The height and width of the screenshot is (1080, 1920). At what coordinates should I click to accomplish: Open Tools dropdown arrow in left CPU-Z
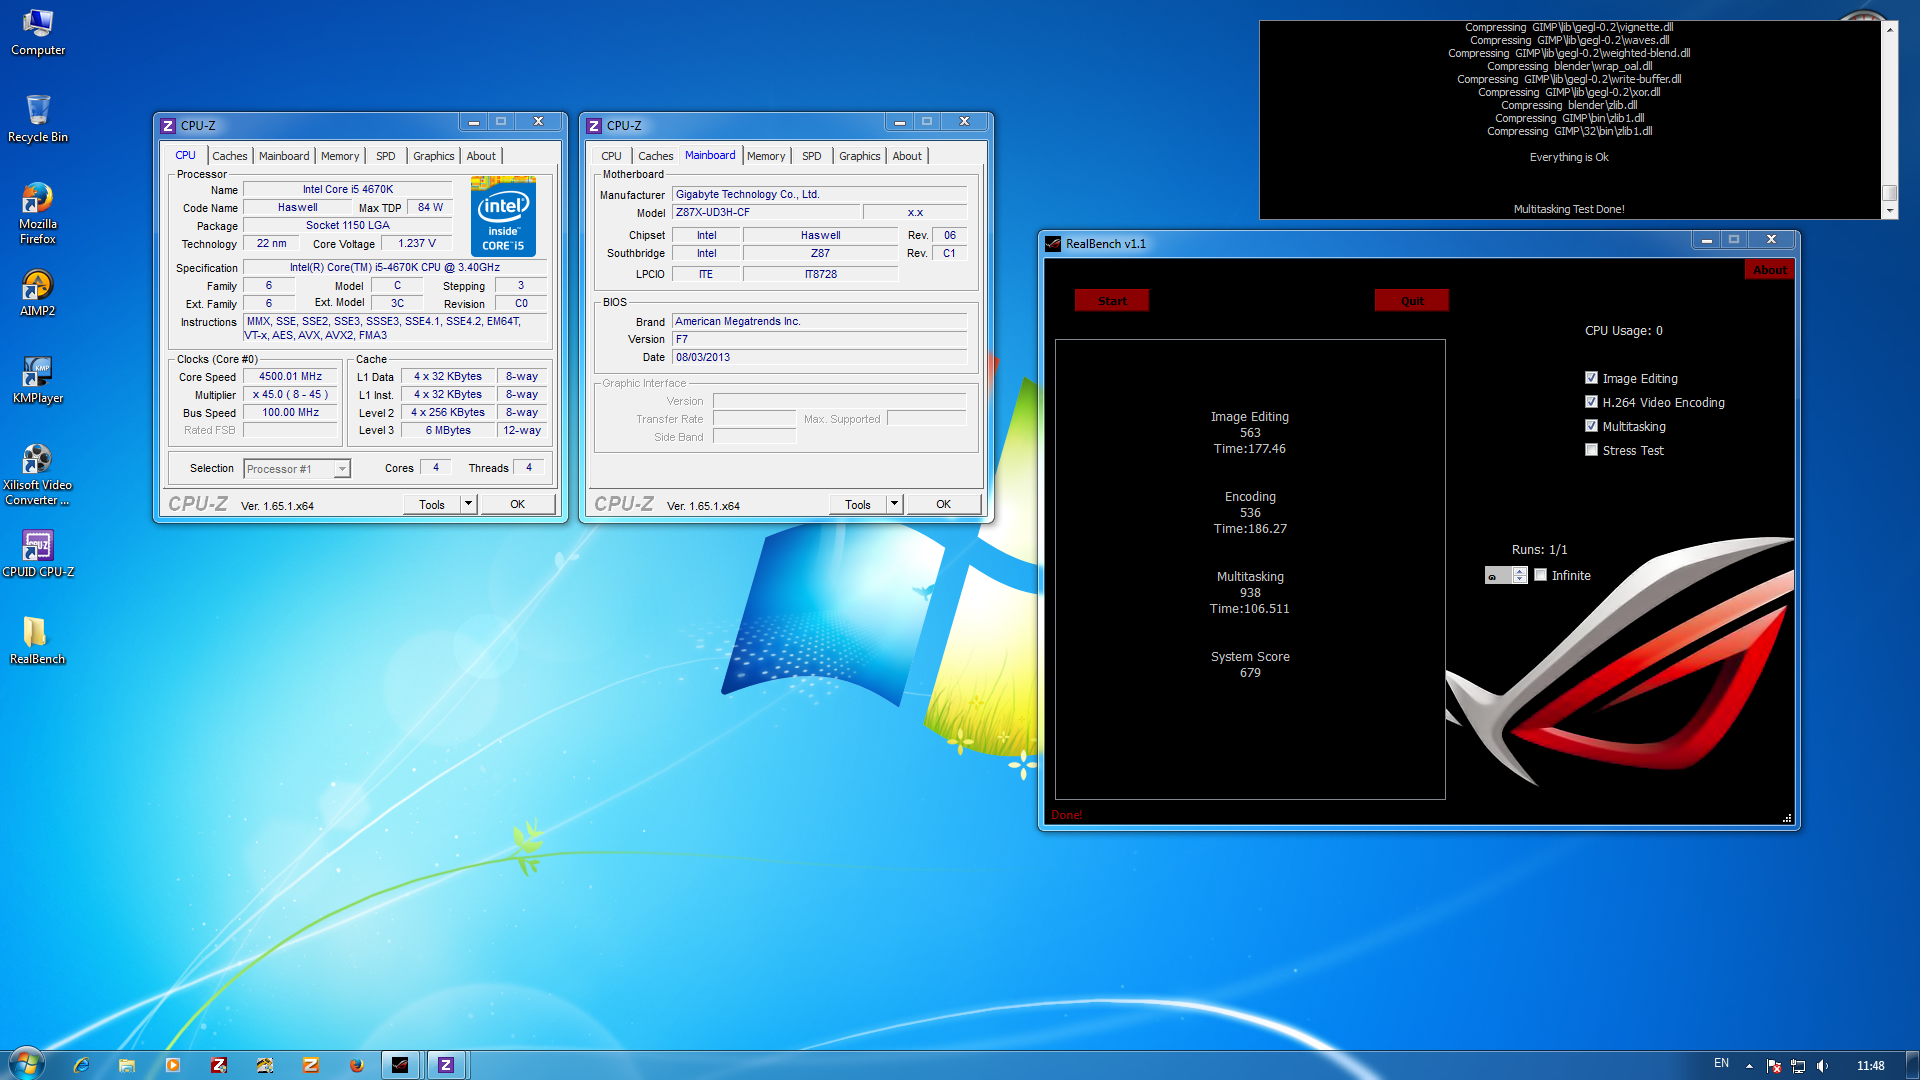[468, 504]
